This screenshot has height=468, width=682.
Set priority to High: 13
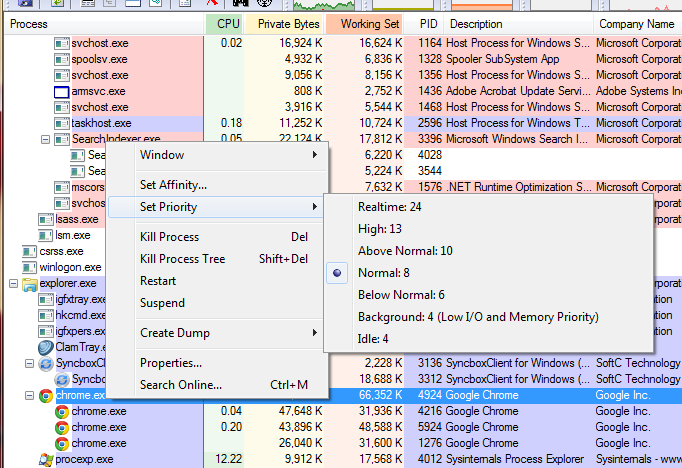pos(488,229)
